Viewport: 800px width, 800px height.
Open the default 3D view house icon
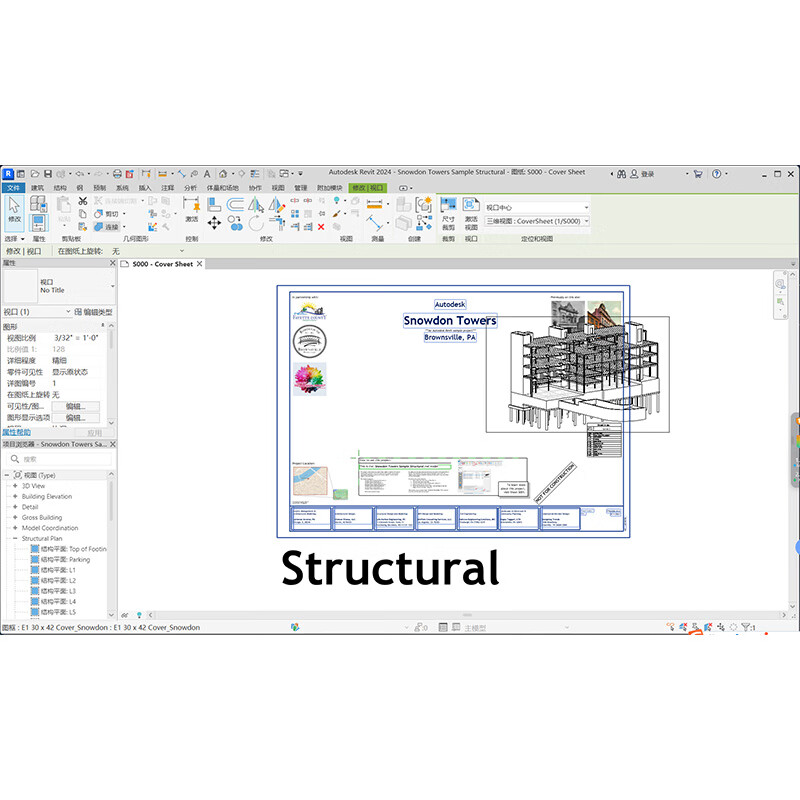click(223, 174)
